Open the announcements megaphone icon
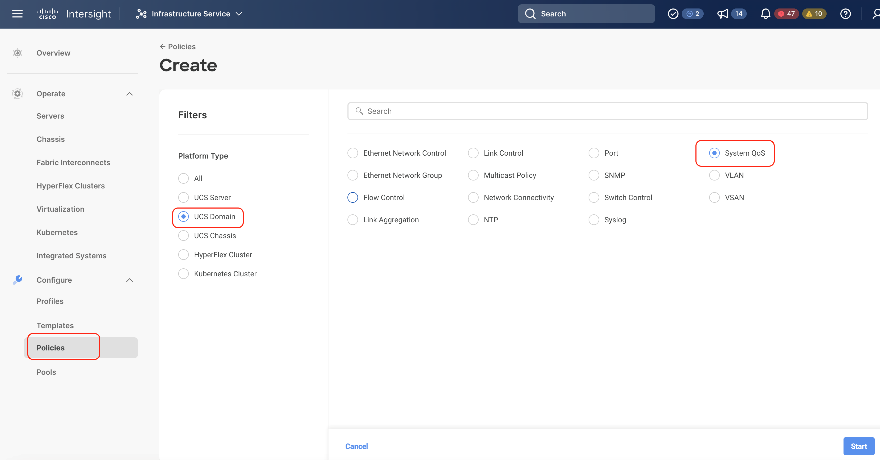Screen dimensions: 880x460 (x=723, y=14)
